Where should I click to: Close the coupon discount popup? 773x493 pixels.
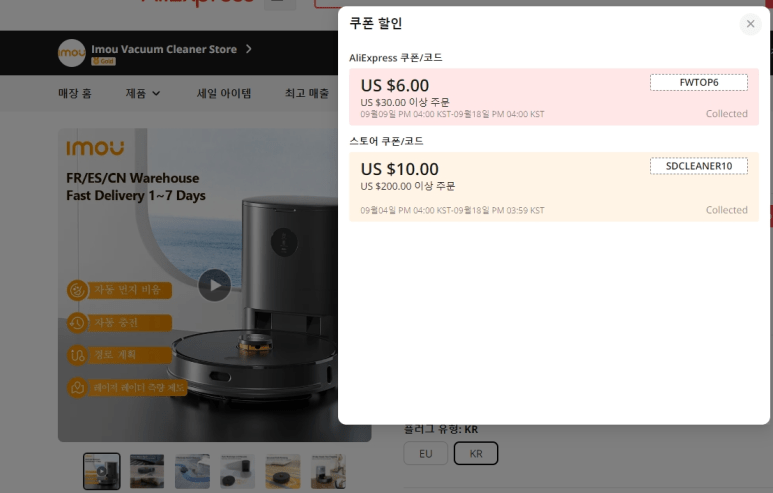tap(750, 24)
